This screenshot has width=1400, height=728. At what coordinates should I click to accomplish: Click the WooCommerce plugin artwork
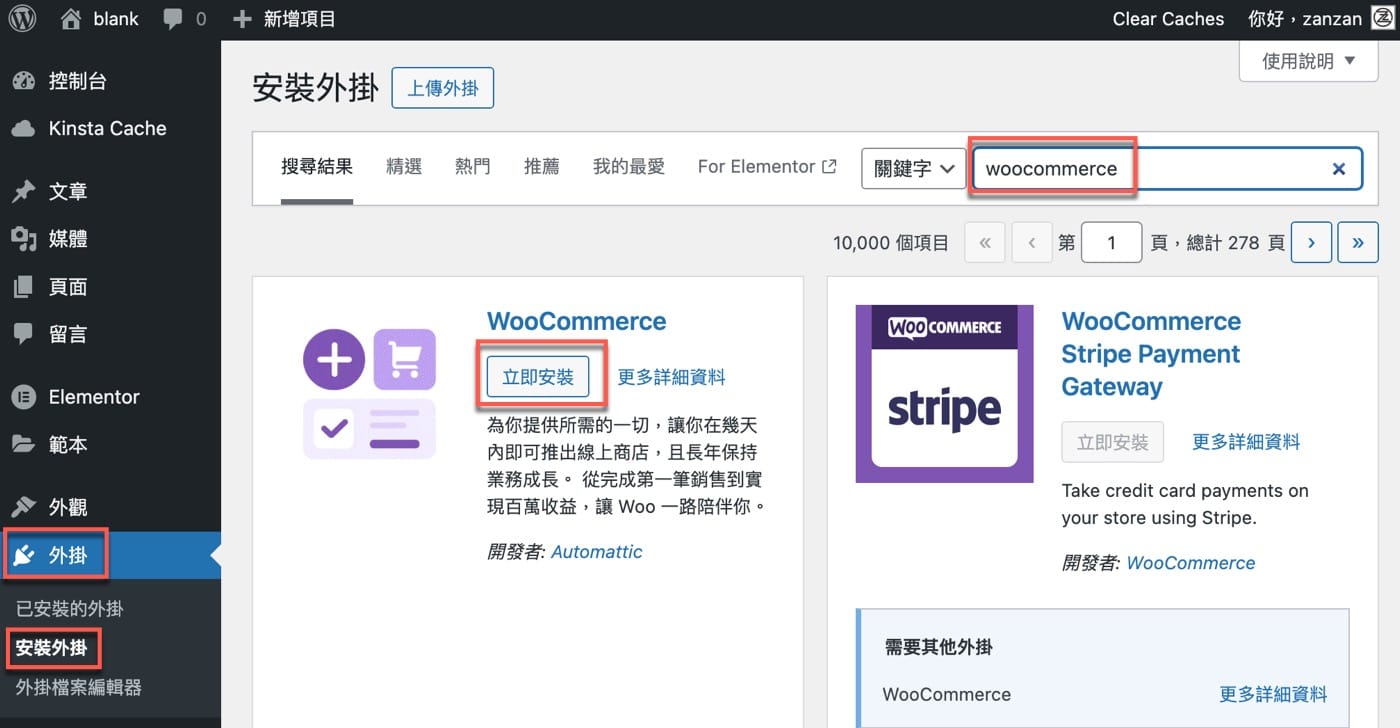click(x=370, y=394)
